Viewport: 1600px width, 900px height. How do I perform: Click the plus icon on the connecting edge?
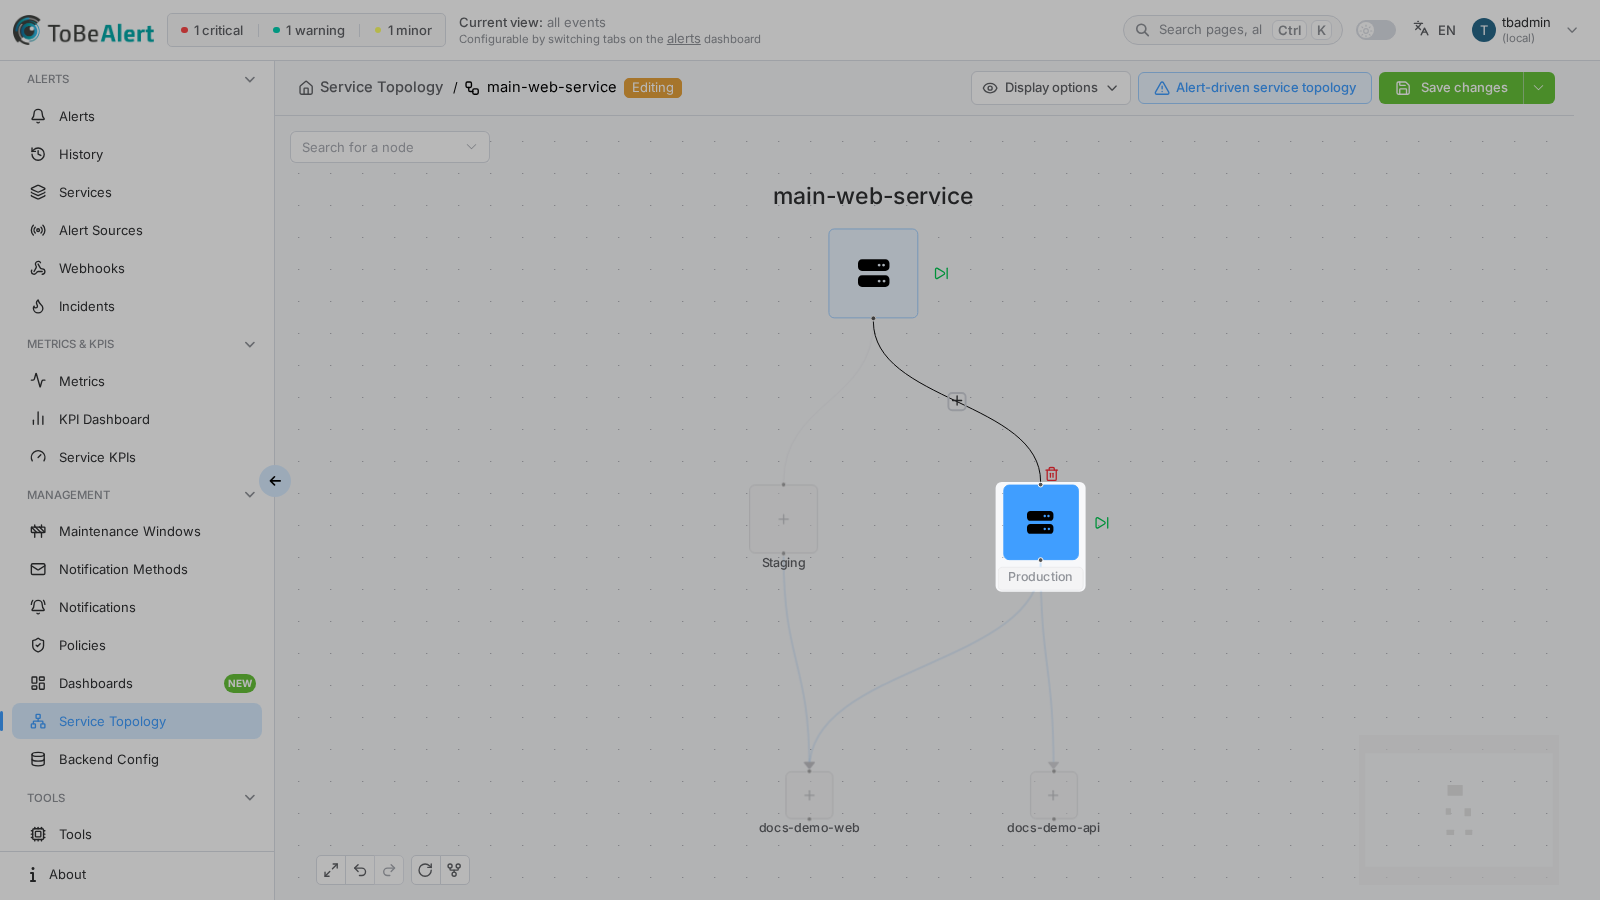(x=957, y=401)
